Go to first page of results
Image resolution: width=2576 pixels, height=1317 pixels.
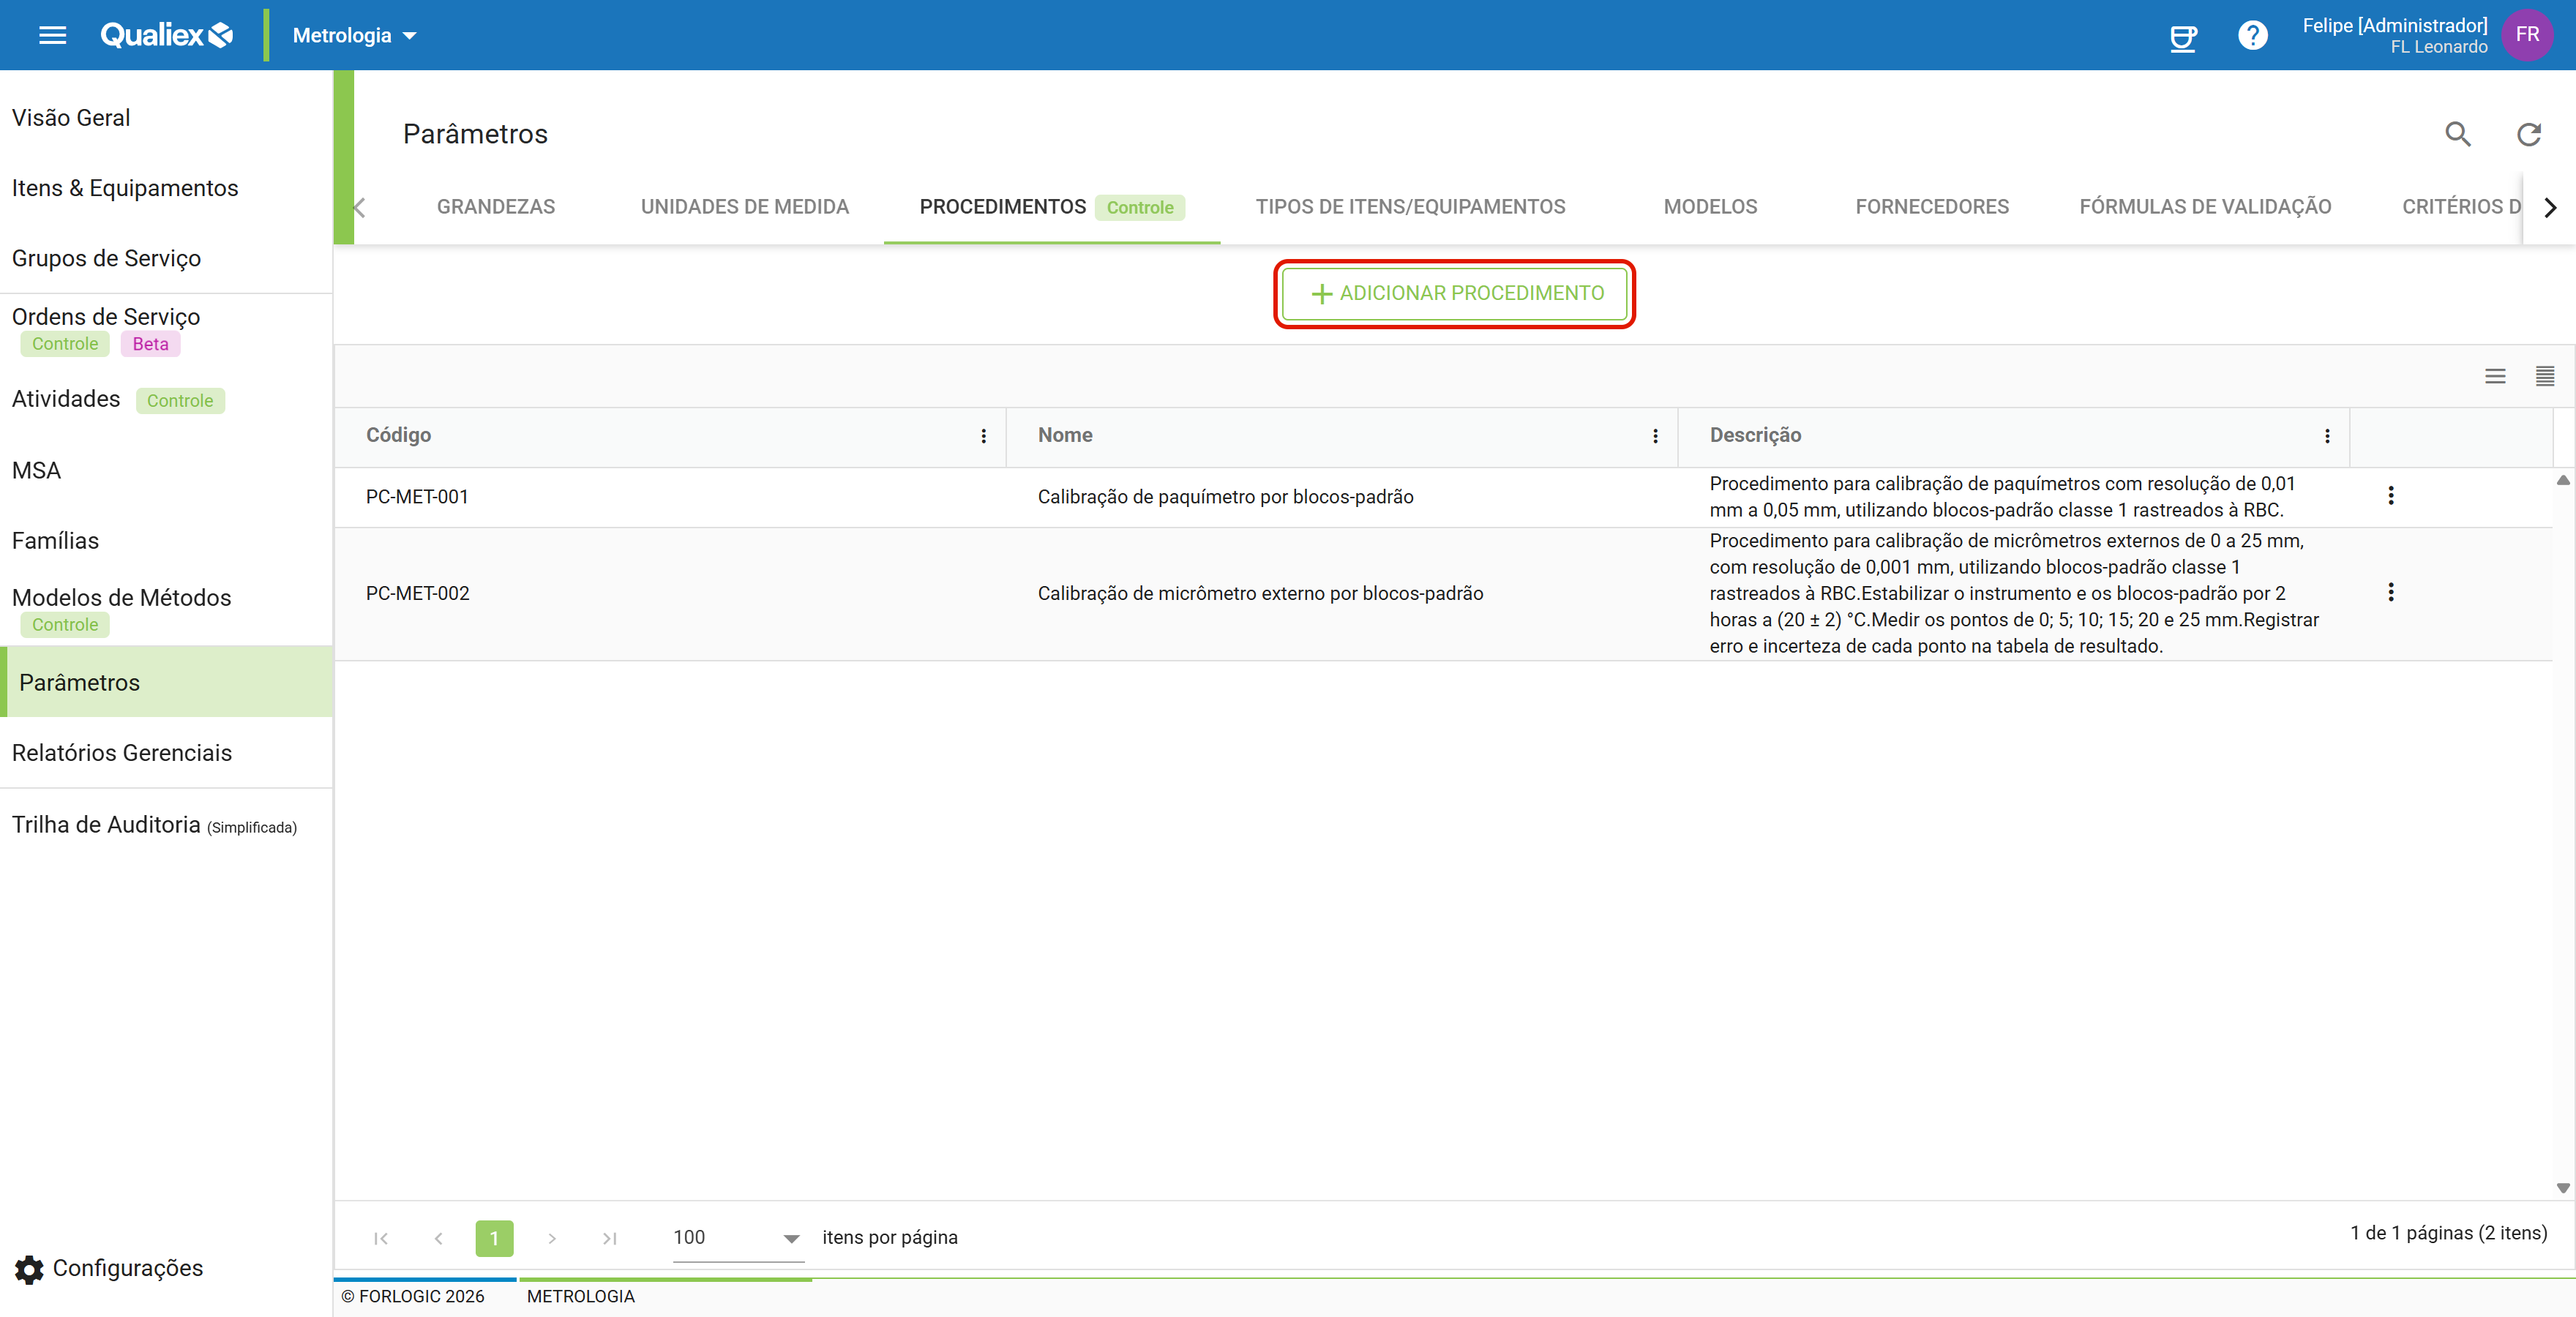[380, 1238]
